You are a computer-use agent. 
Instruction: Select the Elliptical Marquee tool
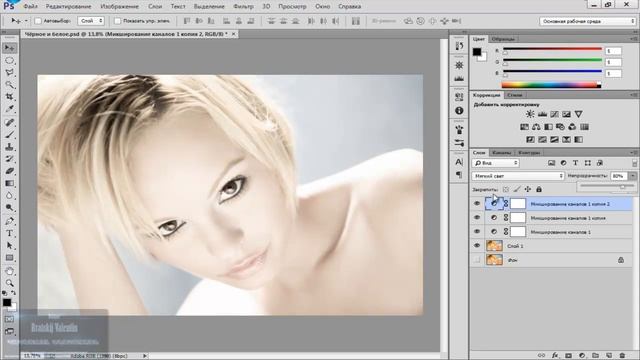click(x=9, y=60)
